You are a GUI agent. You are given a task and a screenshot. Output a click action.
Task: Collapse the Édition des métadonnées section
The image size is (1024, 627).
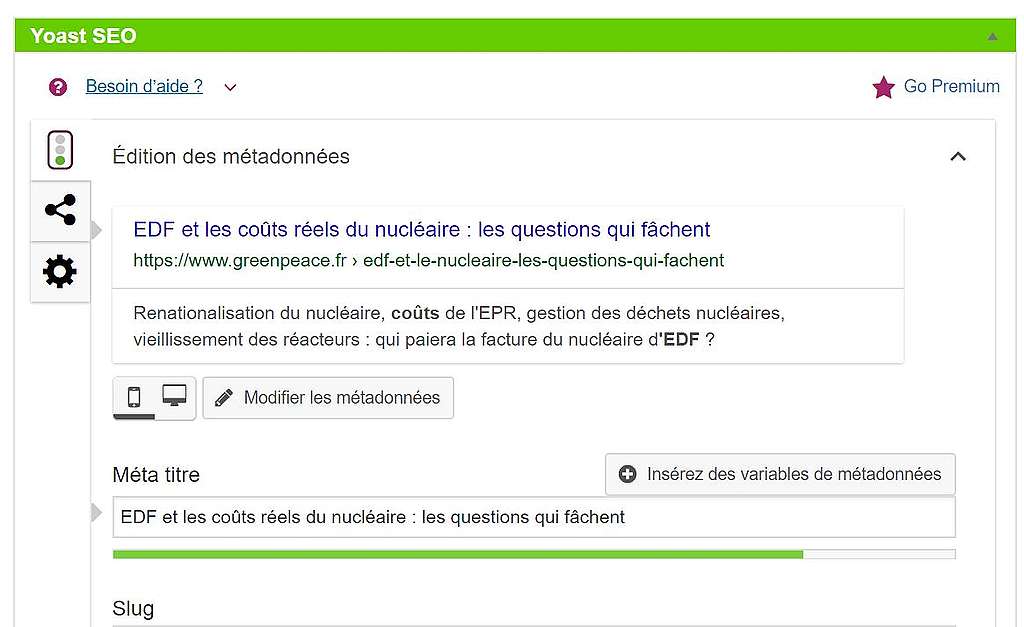pos(958,157)
